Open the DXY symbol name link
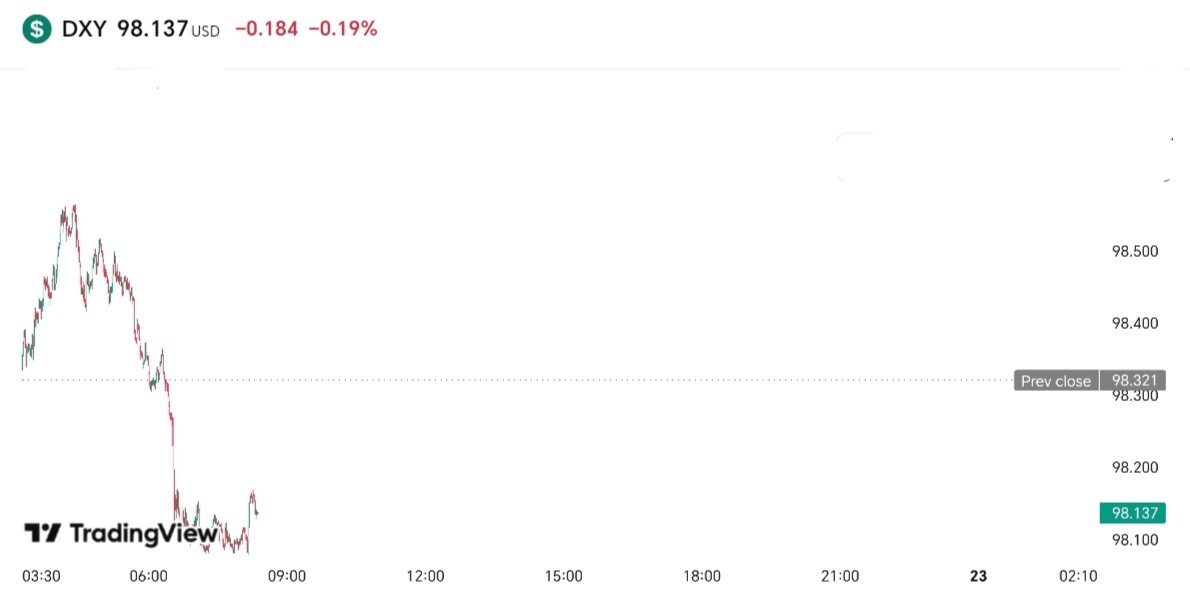 (85, 29)
